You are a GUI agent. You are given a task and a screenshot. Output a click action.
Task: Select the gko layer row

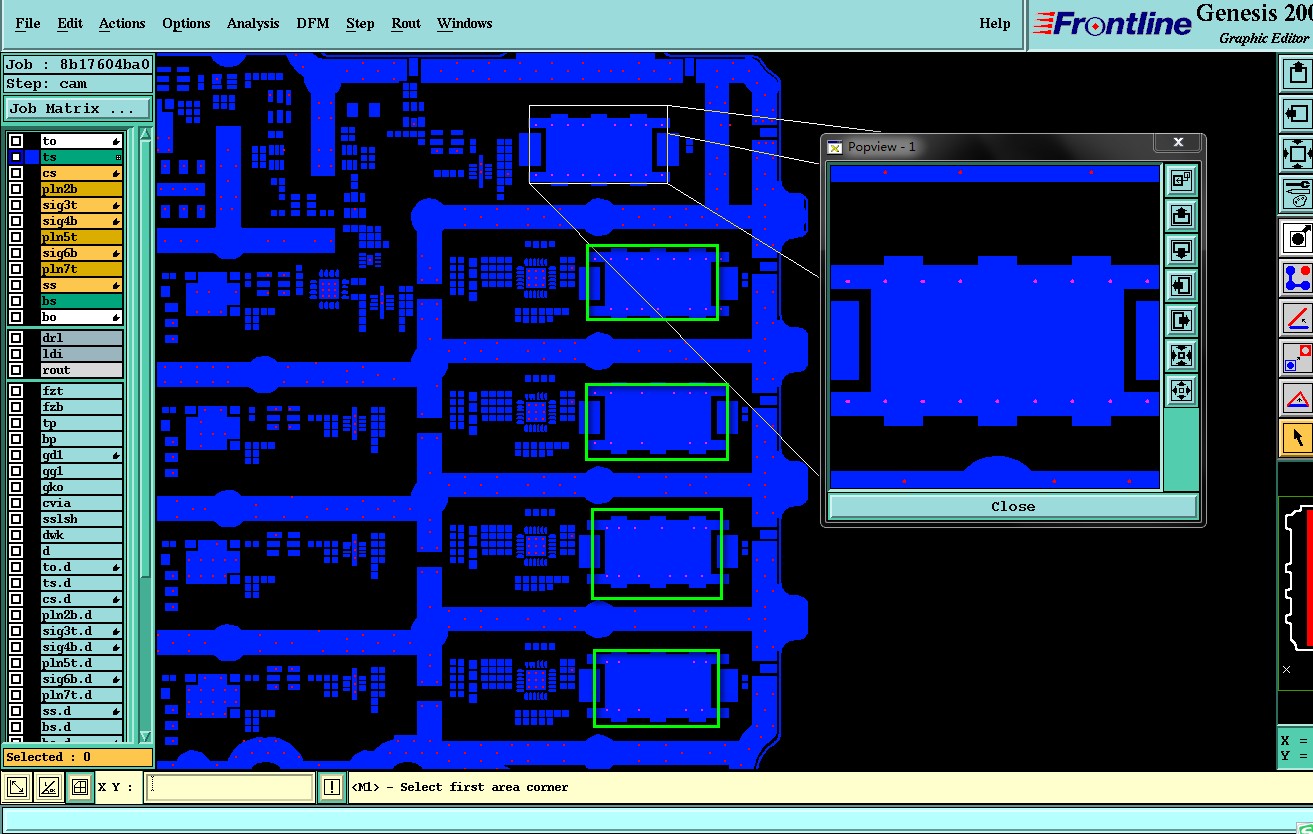(81, 487)
